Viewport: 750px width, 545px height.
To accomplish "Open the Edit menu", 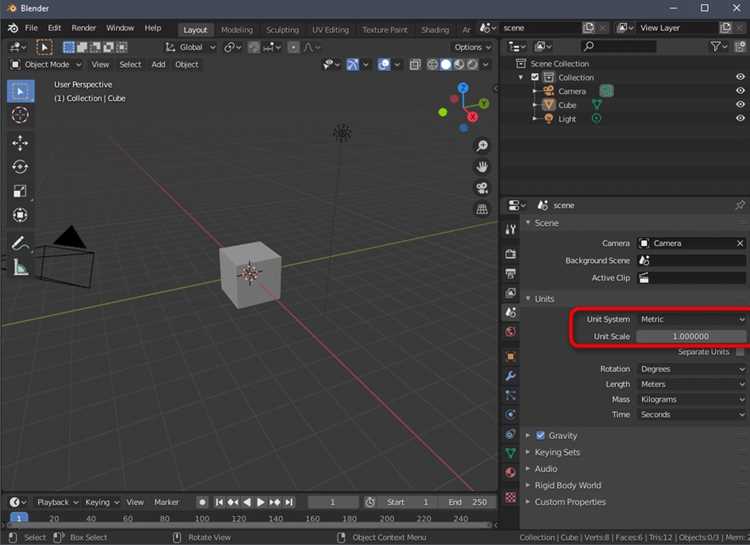I will click(55, 28).
